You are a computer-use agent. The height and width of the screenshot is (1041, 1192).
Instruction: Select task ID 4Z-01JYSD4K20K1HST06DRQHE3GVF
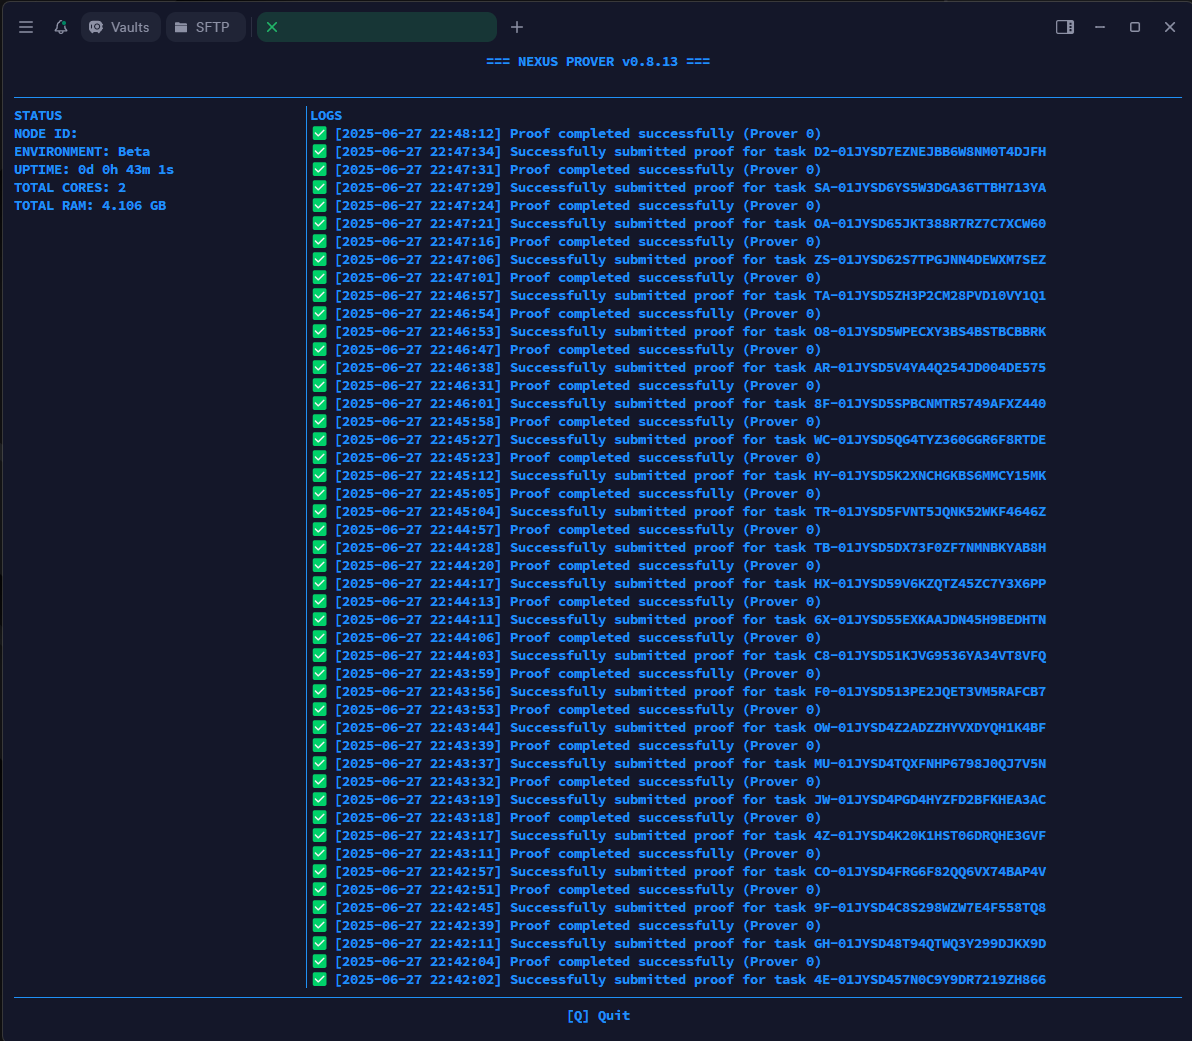[x=930, y=836]
